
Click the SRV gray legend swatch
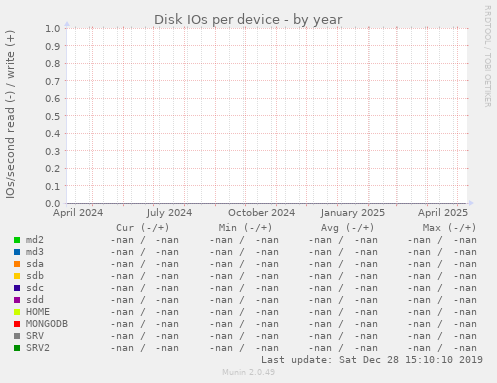click(17, 336)
